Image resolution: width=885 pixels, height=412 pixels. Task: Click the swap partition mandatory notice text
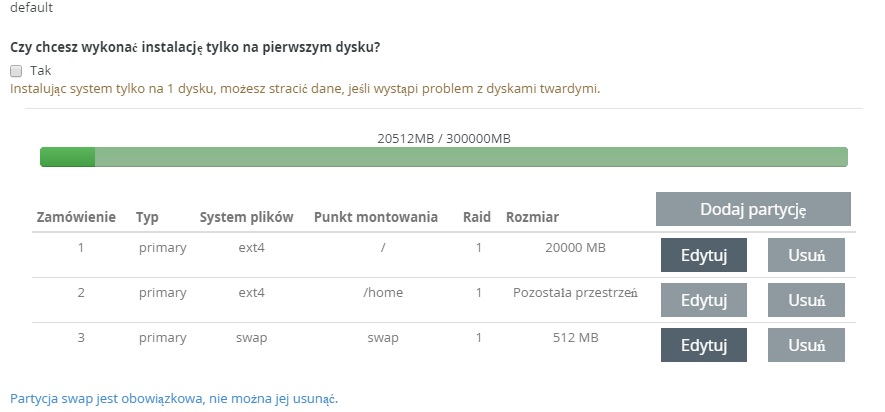[174, 399]
